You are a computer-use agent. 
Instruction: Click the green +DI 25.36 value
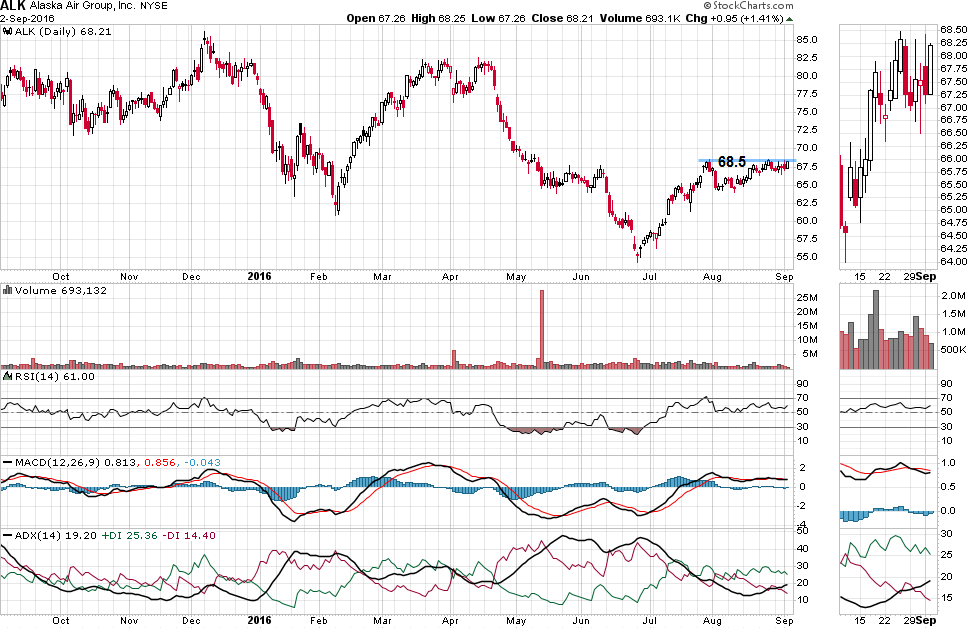point(130,535)
